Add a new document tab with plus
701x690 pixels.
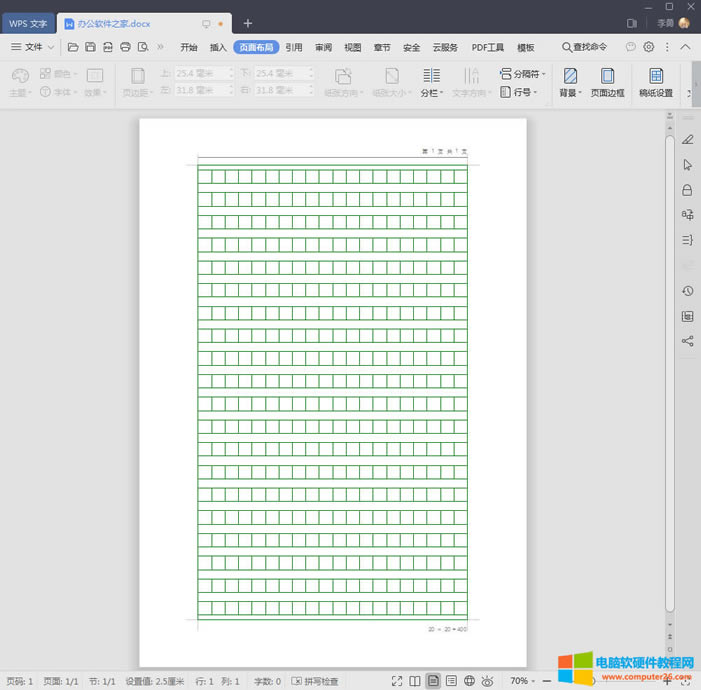click(248, 23)
